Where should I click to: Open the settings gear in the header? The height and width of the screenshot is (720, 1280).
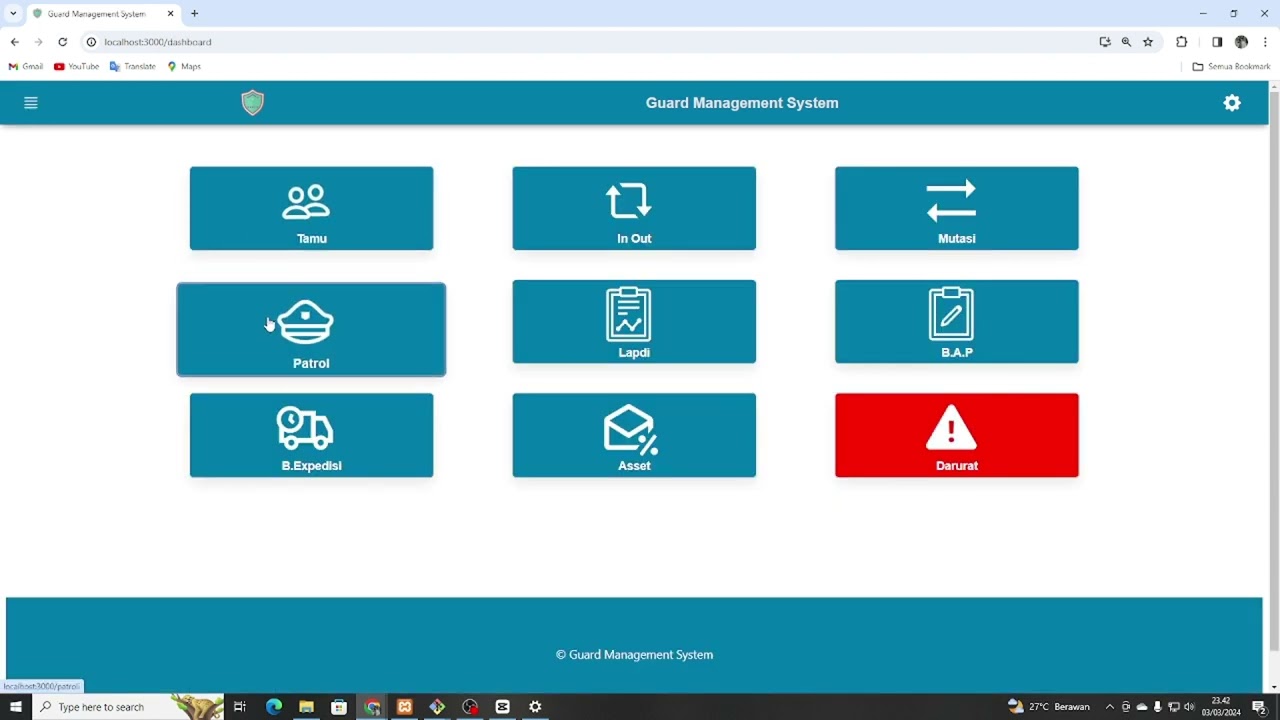coord(1232,103)
